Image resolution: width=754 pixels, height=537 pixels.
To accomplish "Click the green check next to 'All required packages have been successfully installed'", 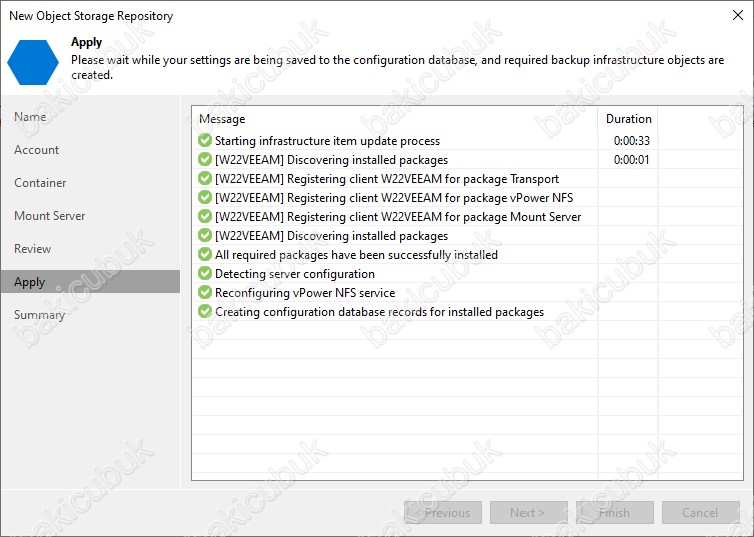I will (x=205, y=254).
